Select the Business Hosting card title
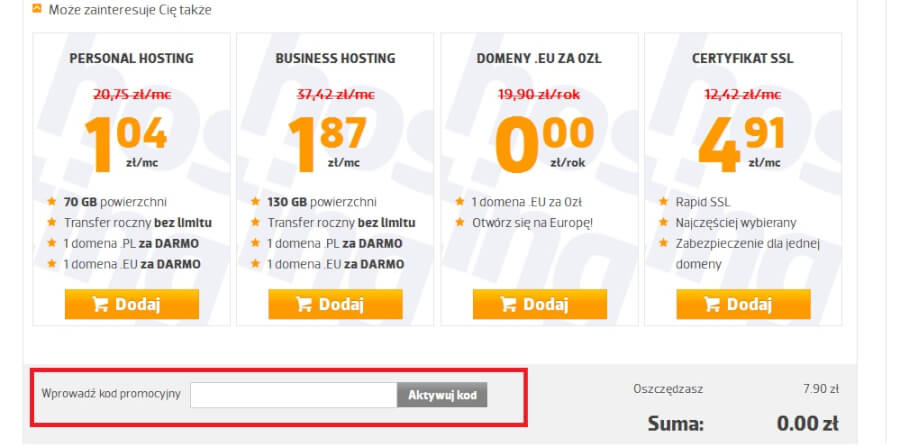900x447 pixels. pos(336,59)
